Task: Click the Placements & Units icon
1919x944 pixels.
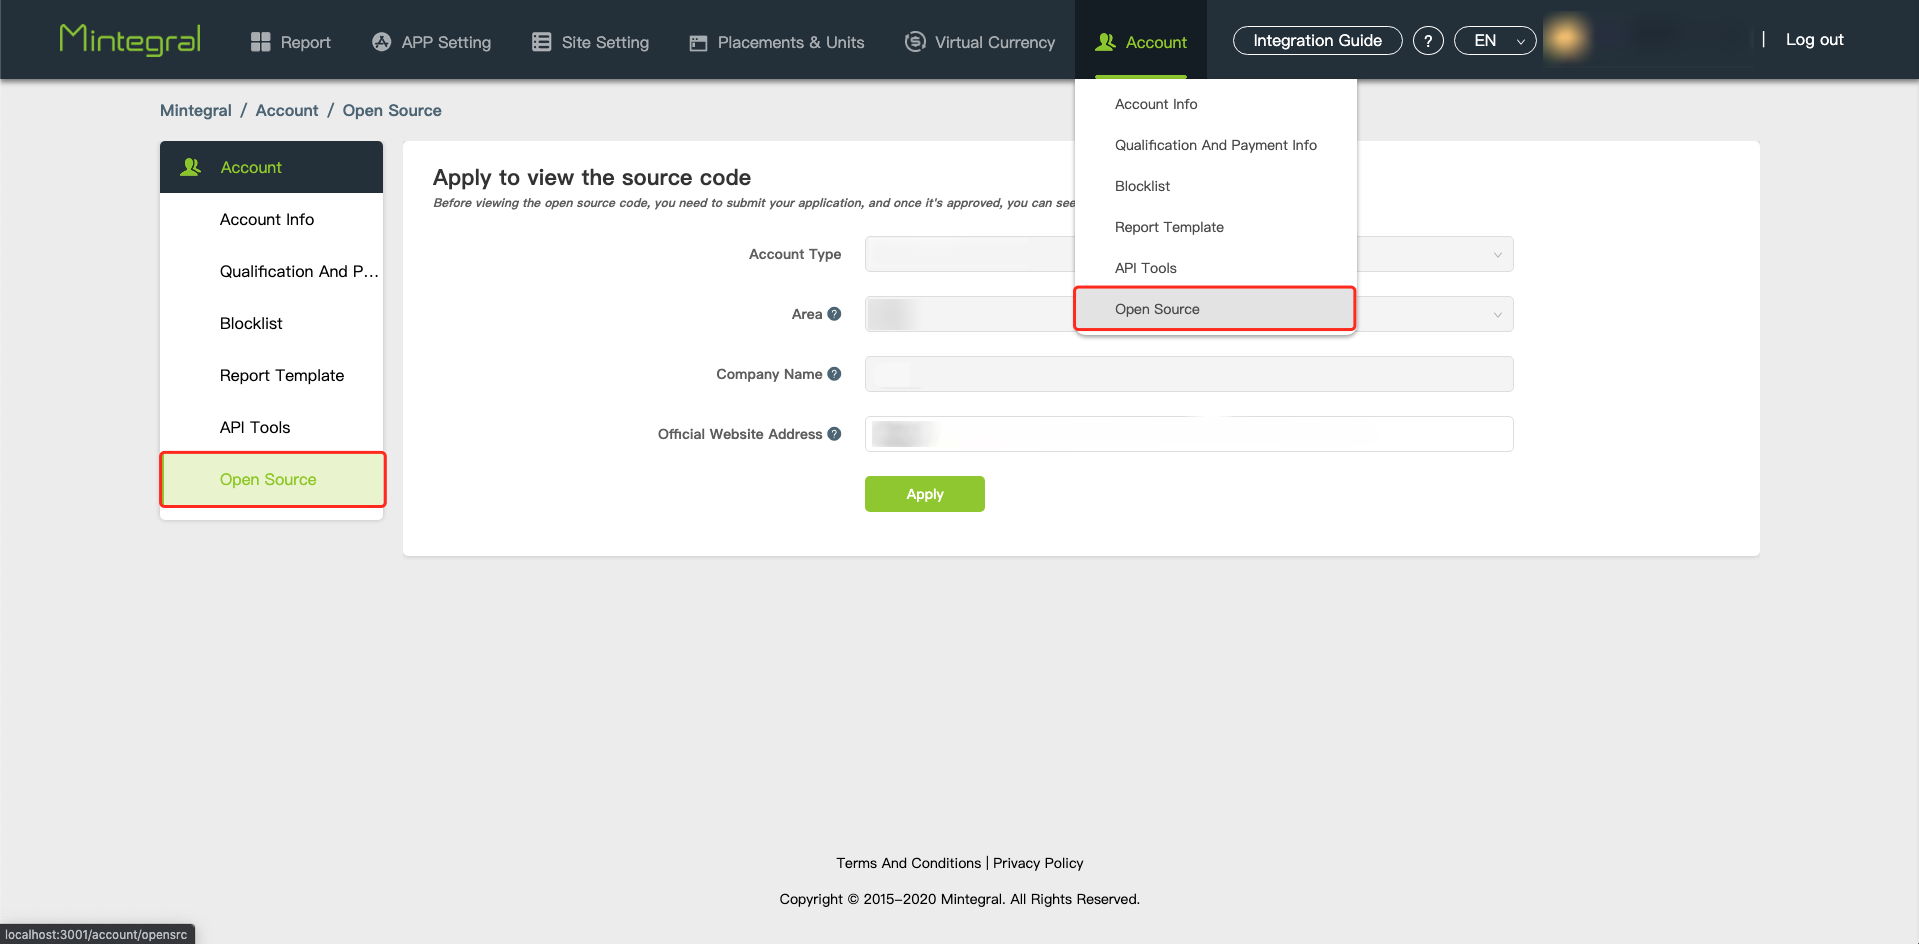Action: (x=698, y=43)
